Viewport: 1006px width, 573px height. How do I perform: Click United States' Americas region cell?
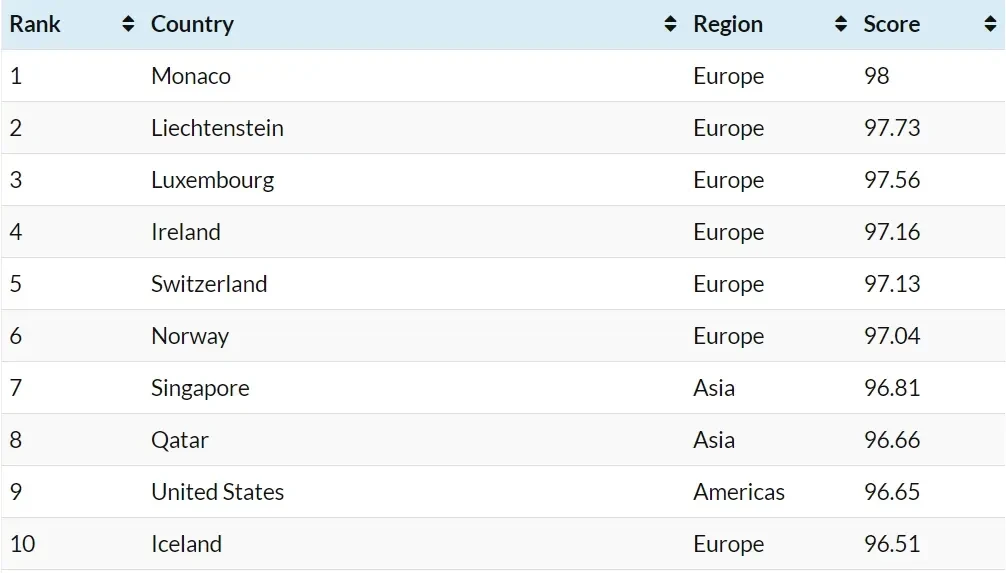tap(738, 492)
